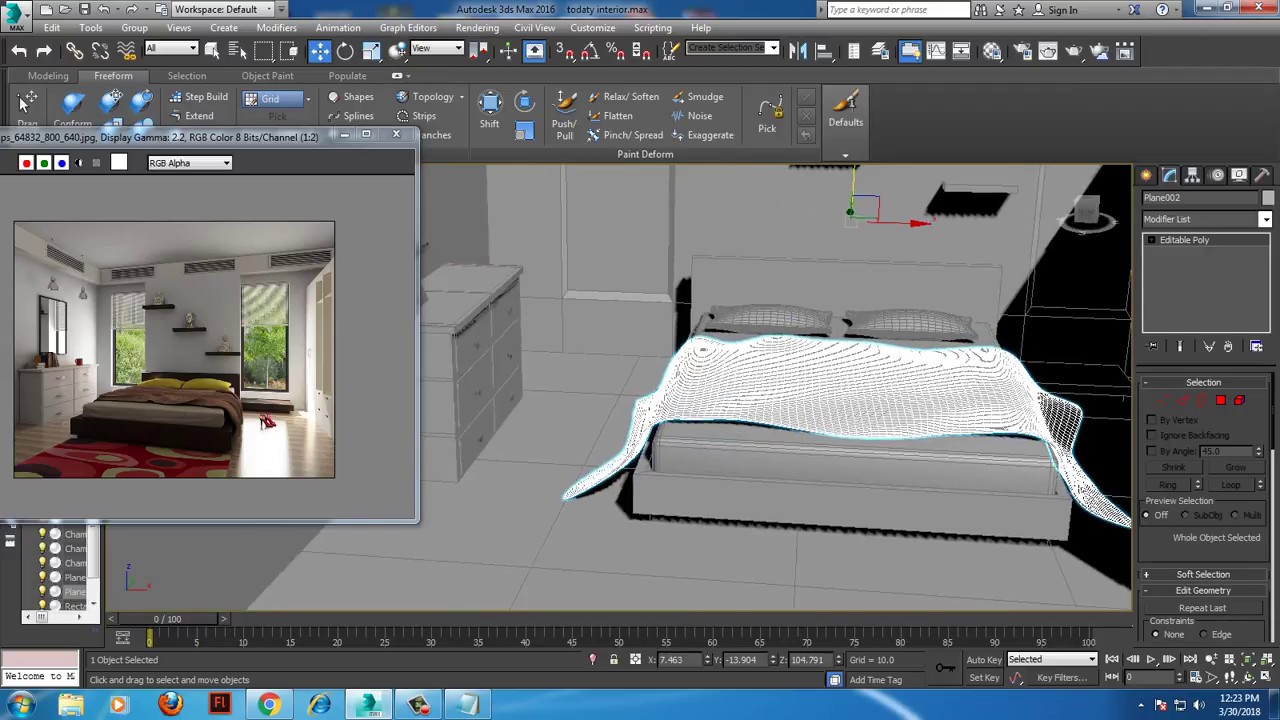Open Firefox from the taskbar
This screenshot has height=720, width=1280.
click(169, 705)
